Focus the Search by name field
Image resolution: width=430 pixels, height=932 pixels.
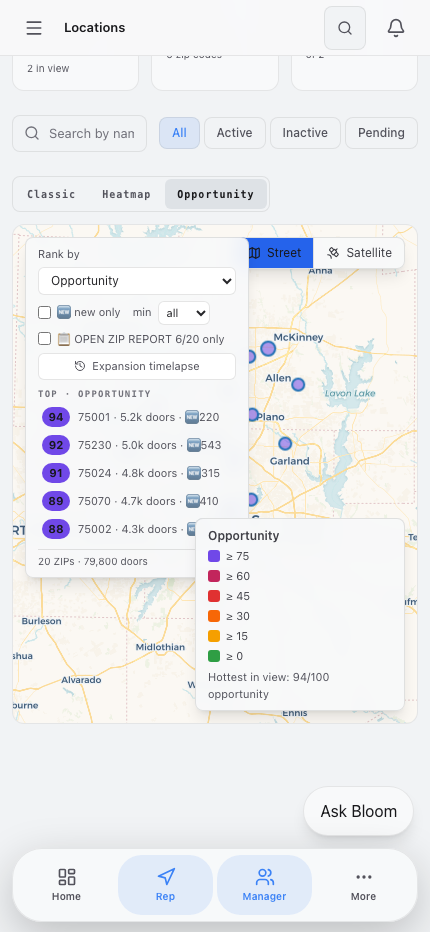[x=80, y=133]
